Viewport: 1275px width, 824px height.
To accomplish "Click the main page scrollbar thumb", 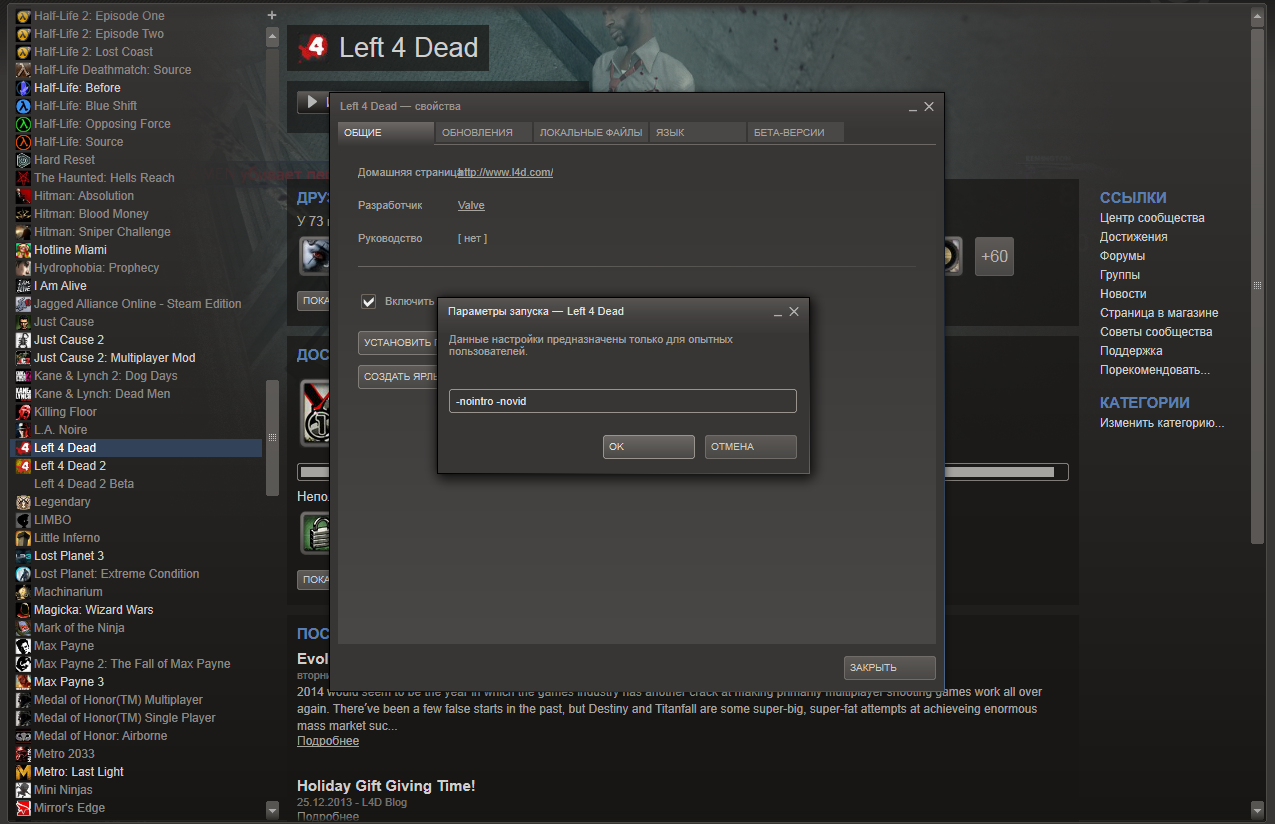I will point(1257,284).
